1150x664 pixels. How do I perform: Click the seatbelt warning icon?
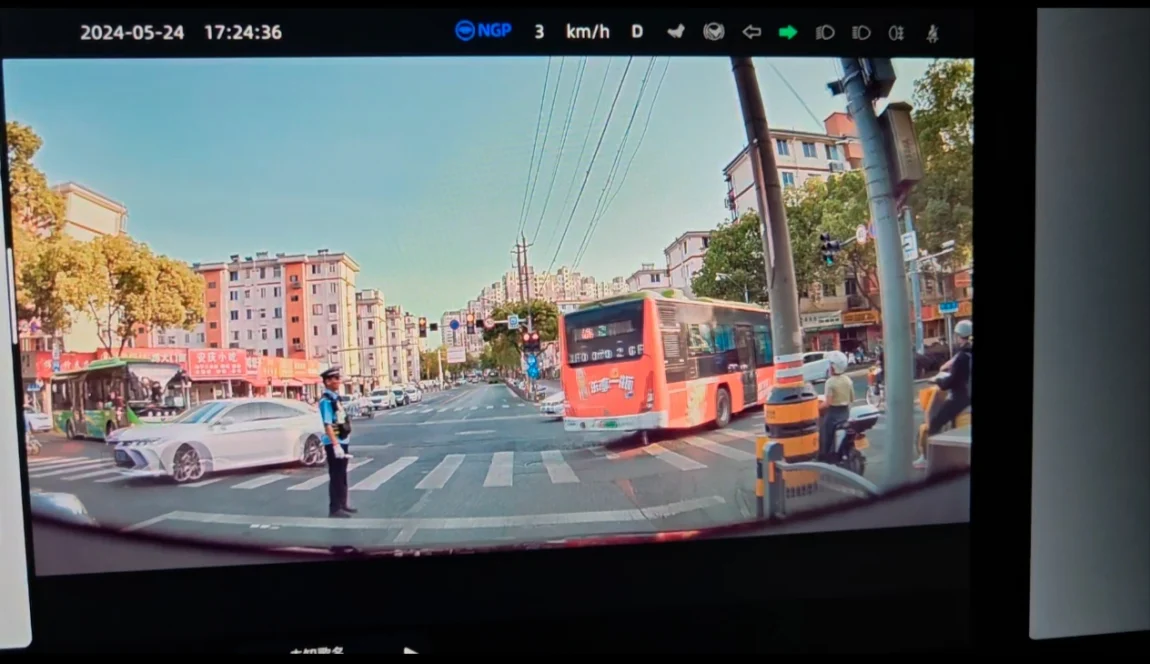tap(932, 32)
